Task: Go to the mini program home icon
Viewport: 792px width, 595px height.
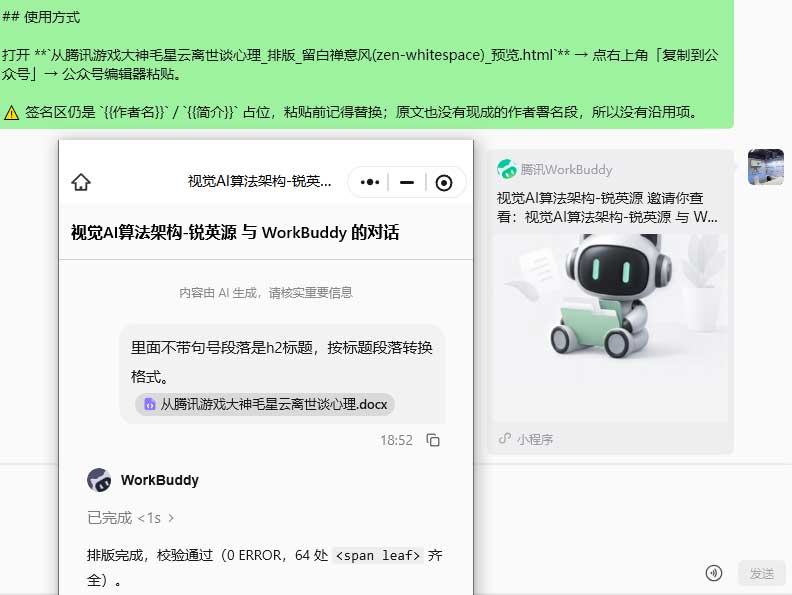Action: 81,182
